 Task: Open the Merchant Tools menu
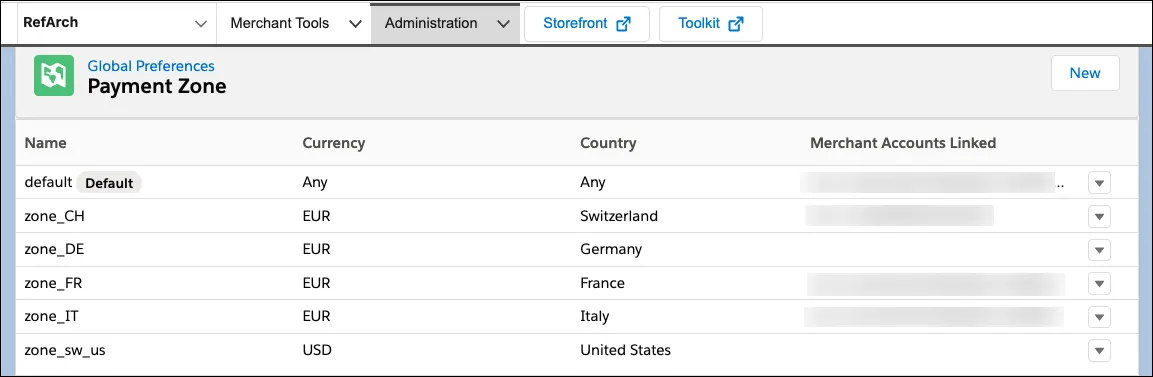(293, 24)
